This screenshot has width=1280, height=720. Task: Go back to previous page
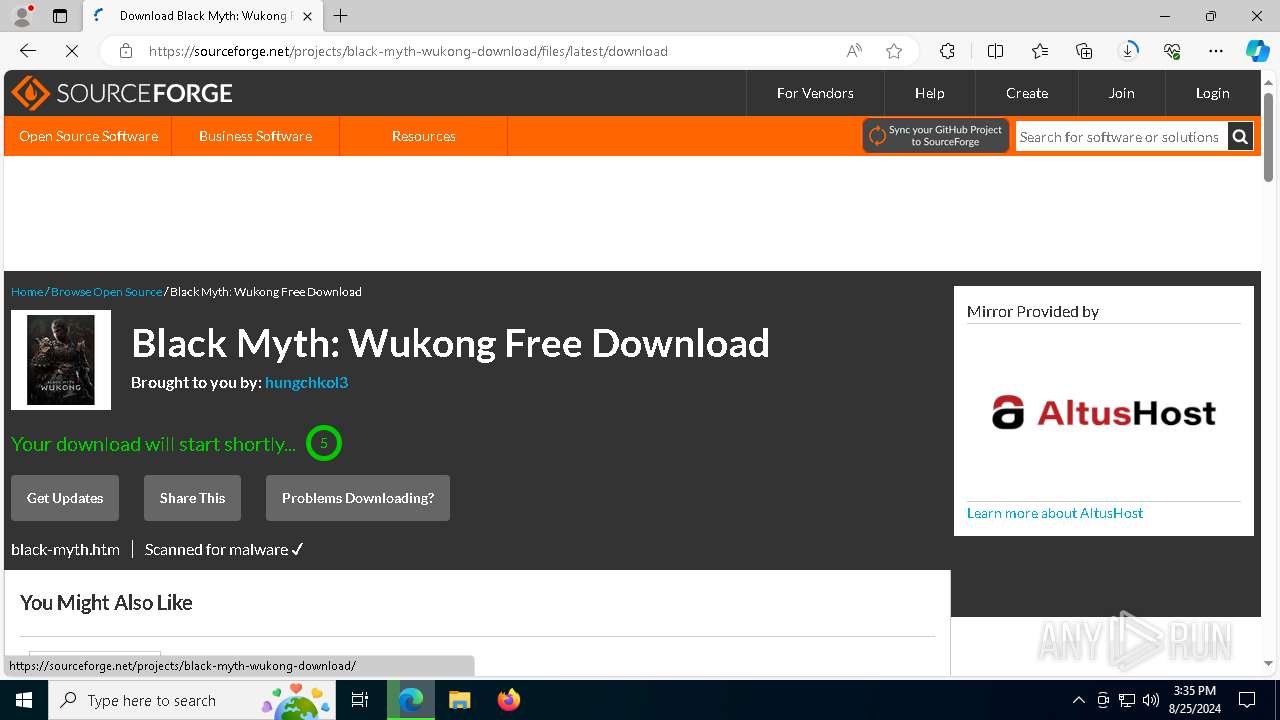coord(28,51)
